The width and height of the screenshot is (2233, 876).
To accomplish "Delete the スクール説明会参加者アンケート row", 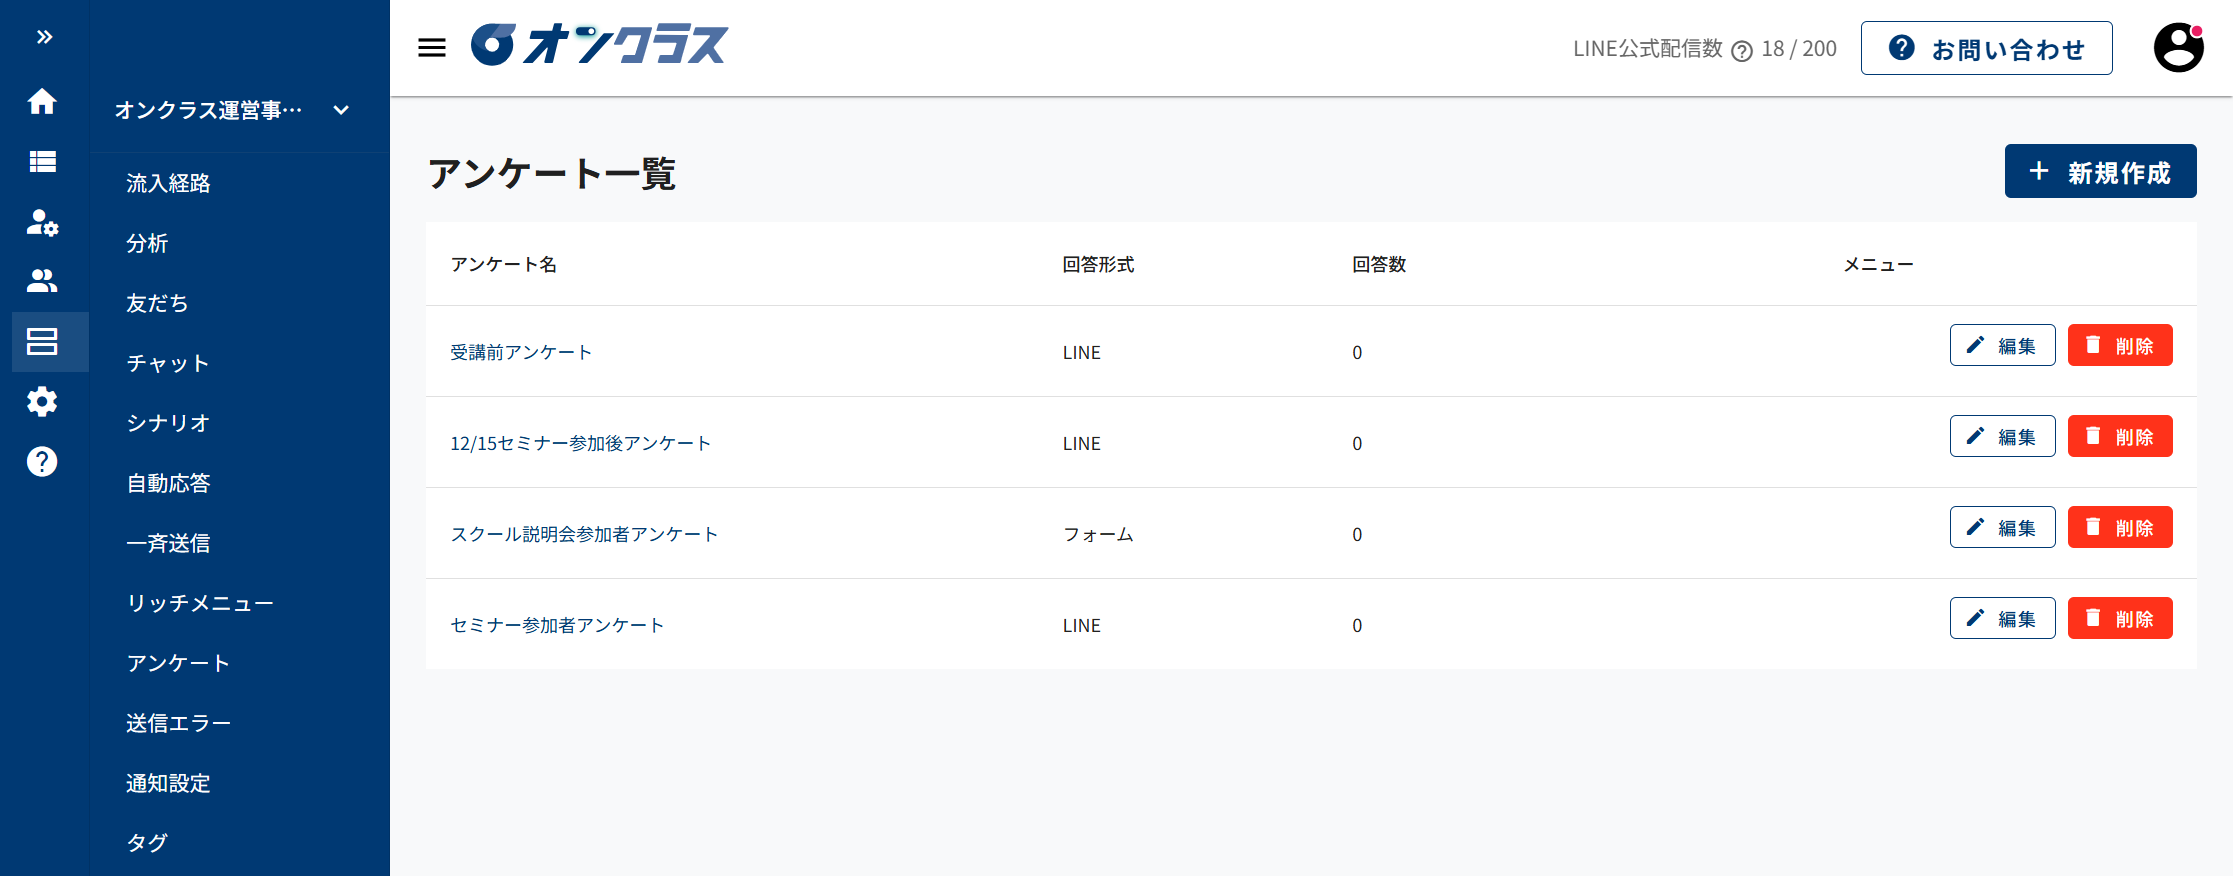I will coord(2120,528).
